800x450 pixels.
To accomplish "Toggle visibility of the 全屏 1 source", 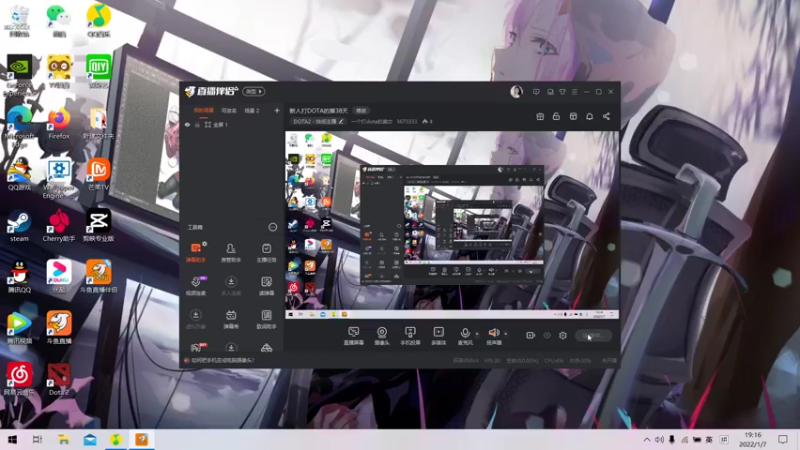I will coord(187,124).
